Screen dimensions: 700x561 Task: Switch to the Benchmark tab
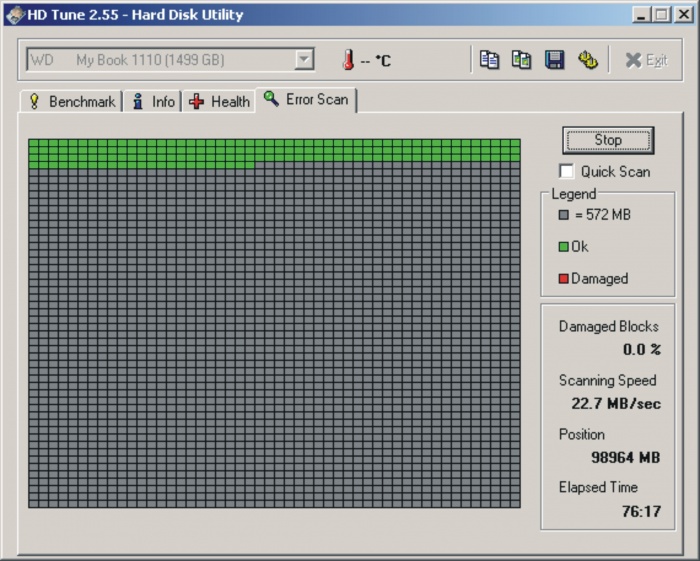coord(71,102)
